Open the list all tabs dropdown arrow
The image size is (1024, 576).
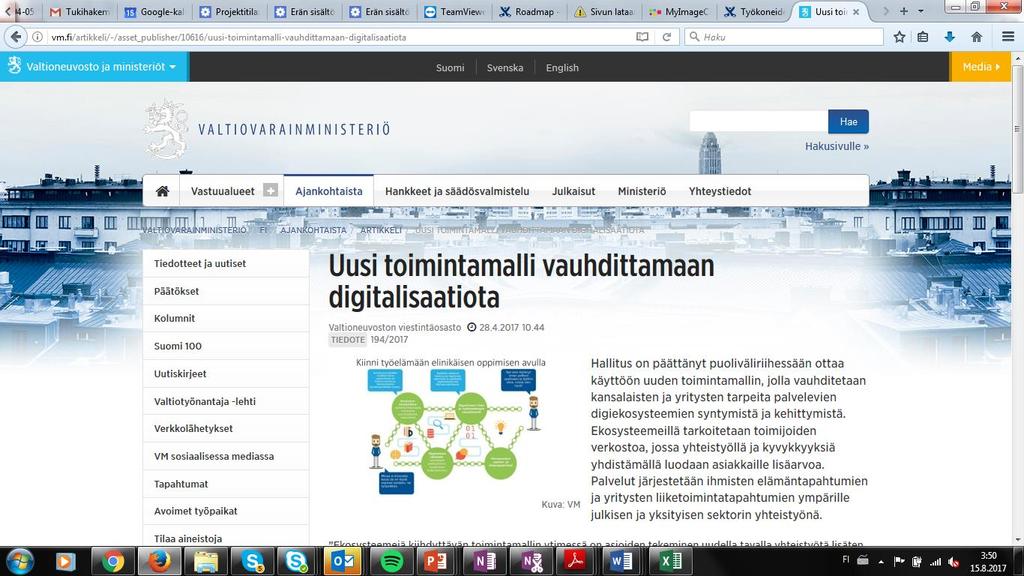pos(921,11)
